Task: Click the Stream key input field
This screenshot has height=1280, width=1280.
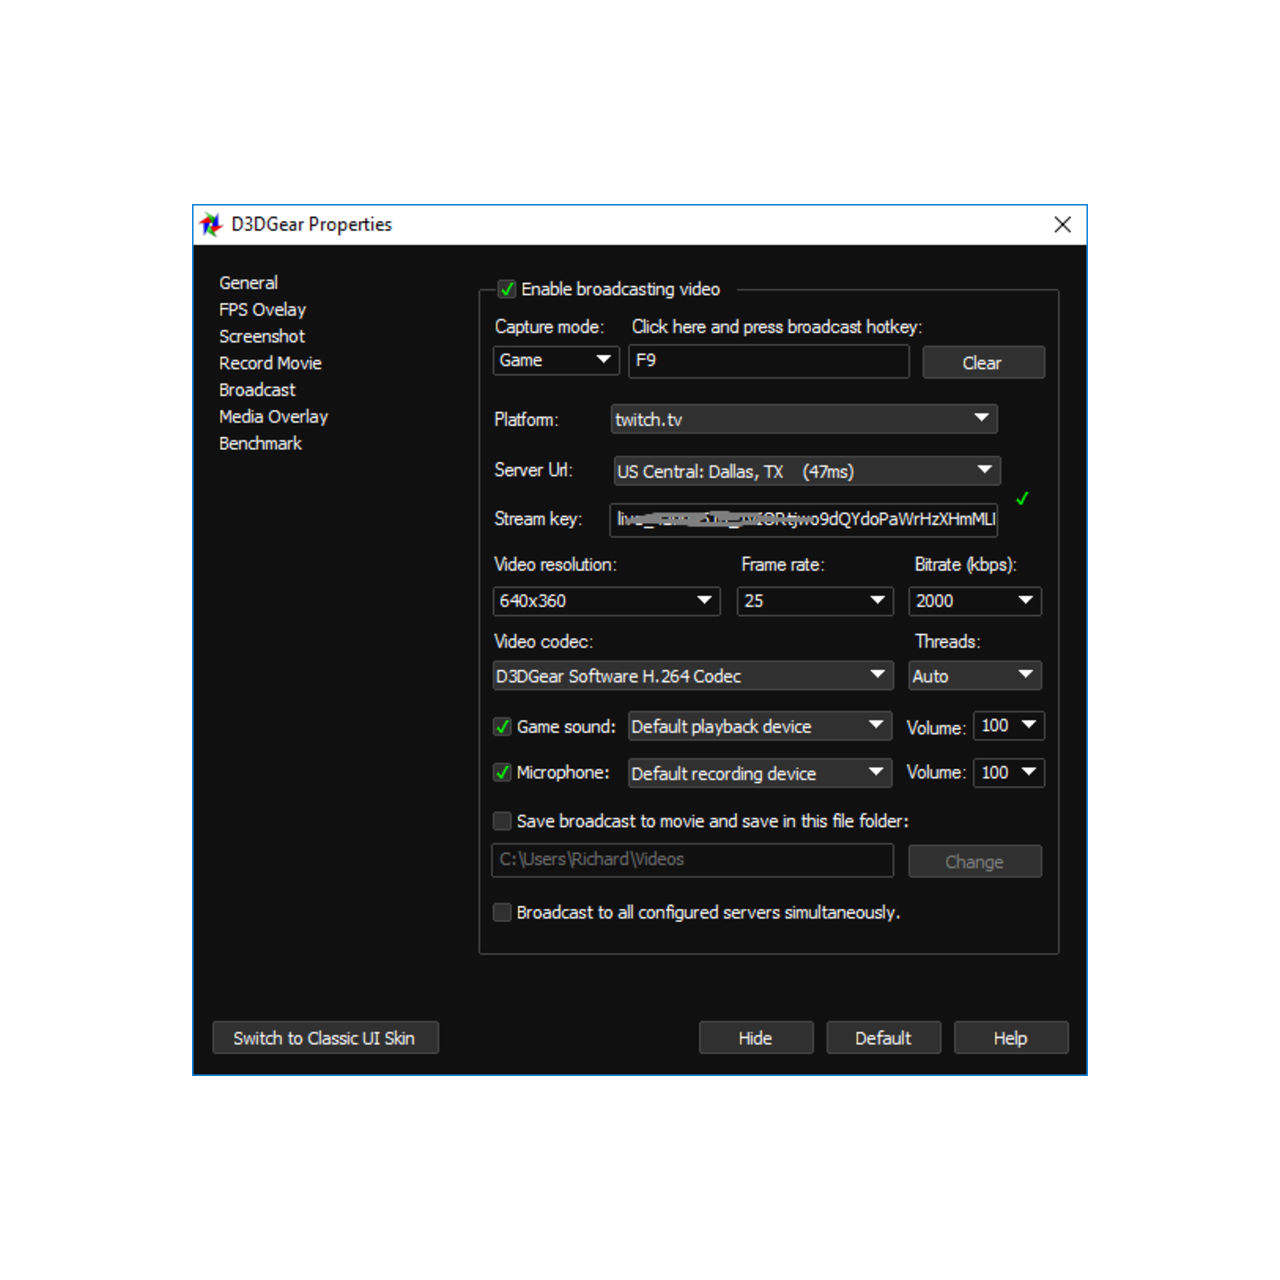Action: click(x=803, y=519)
